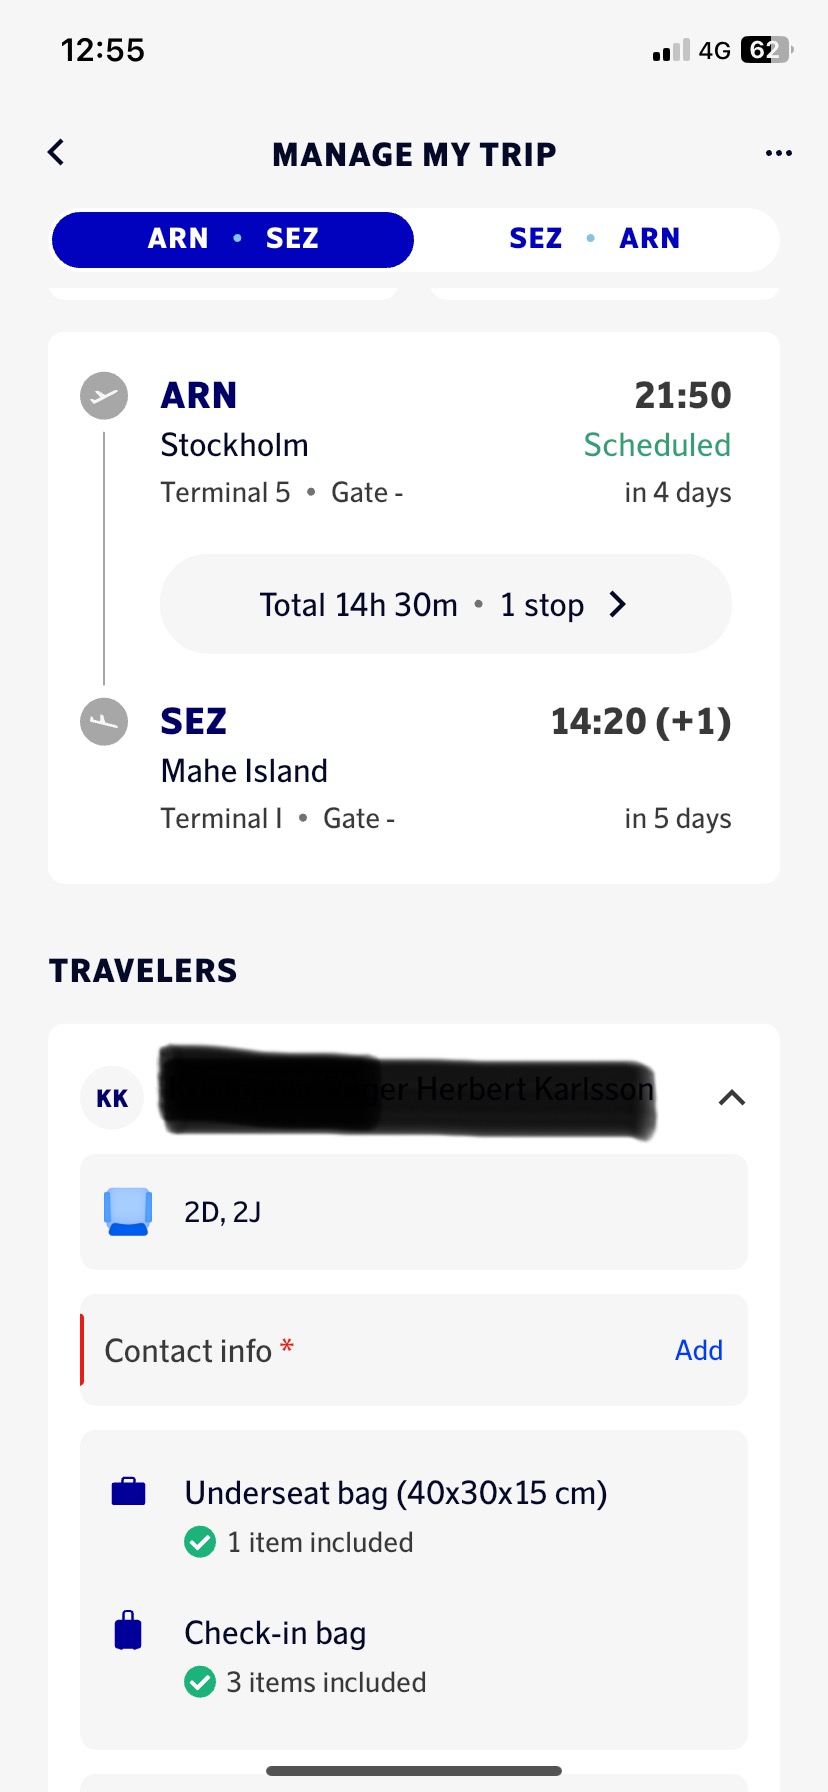Tap the blue seat icon

128,1211
